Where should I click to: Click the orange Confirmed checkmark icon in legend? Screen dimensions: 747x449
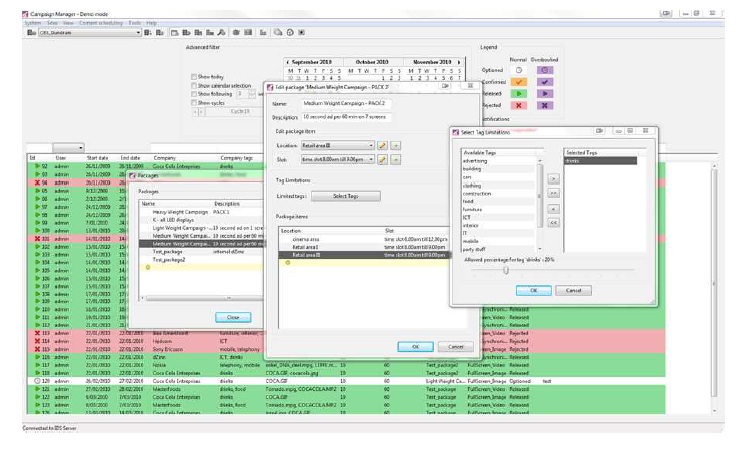coord(518,81)
